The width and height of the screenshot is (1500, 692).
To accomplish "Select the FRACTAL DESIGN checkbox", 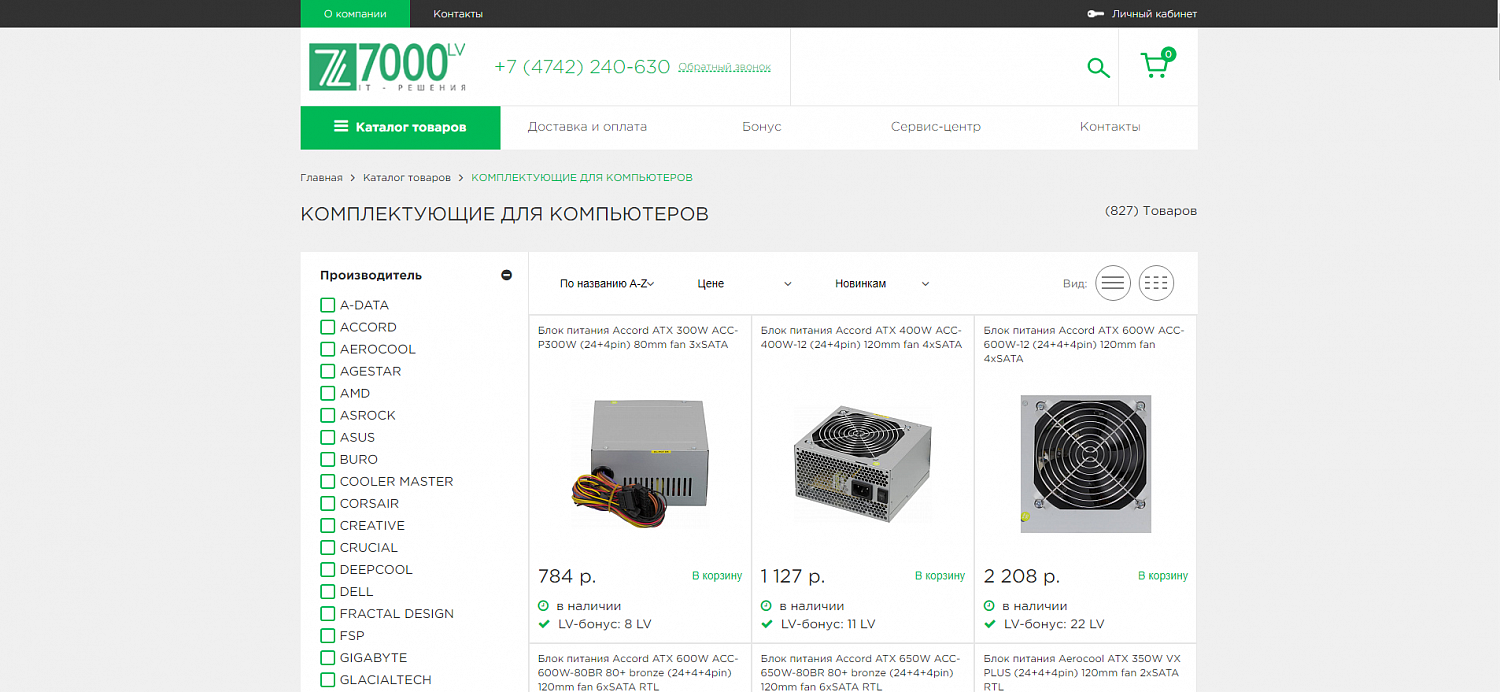I will point(327,613).
